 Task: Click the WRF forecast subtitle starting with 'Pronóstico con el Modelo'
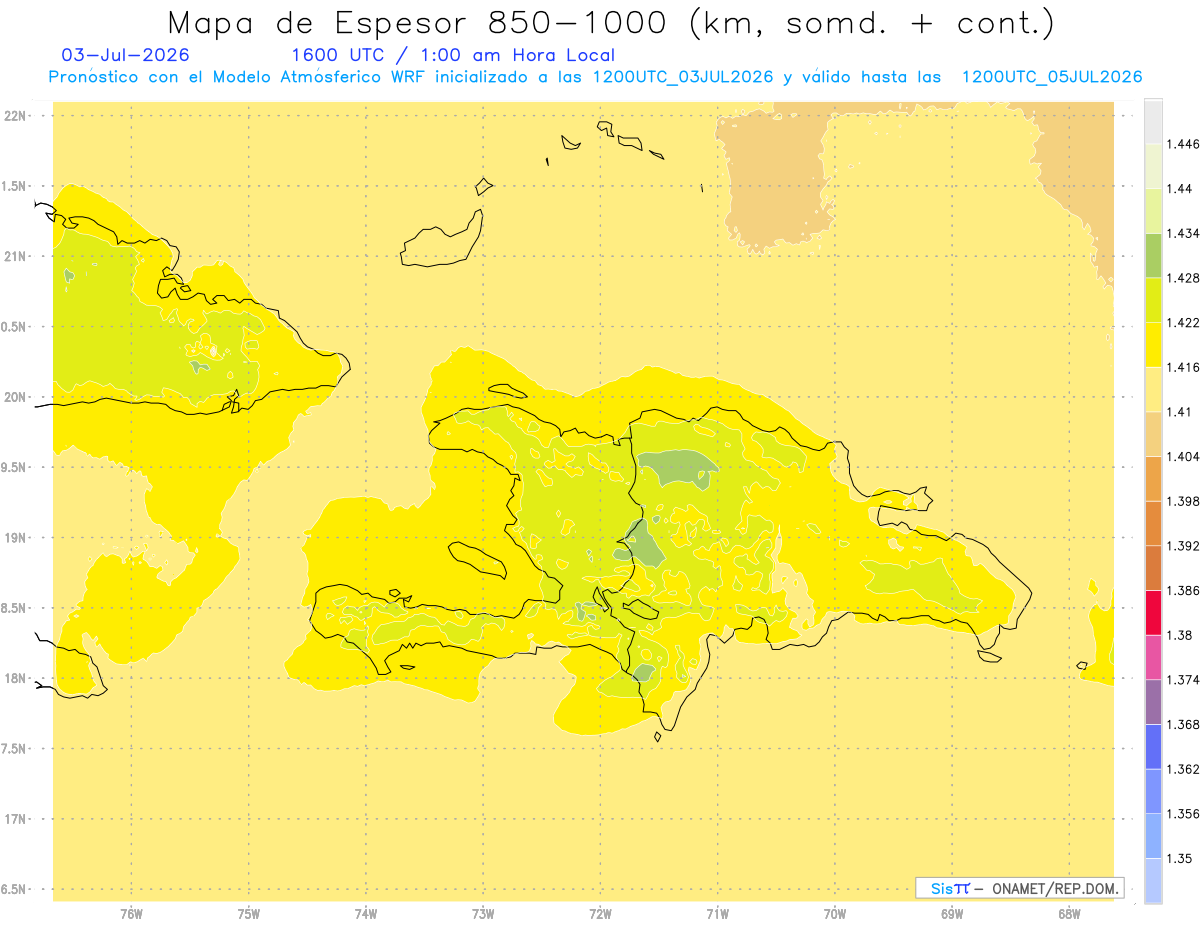pyautogui.click(x=595, y=77)
